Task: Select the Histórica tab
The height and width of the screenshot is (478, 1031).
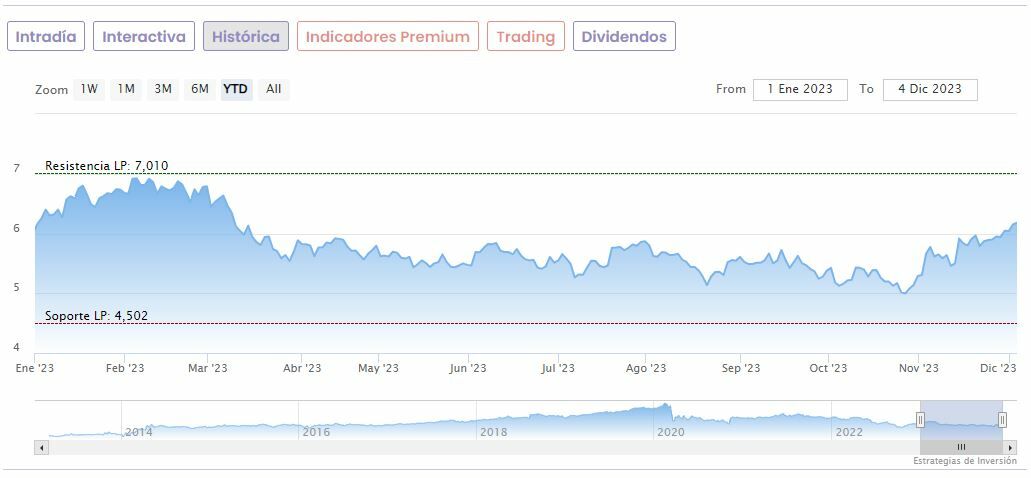Action: coord(246,37)
